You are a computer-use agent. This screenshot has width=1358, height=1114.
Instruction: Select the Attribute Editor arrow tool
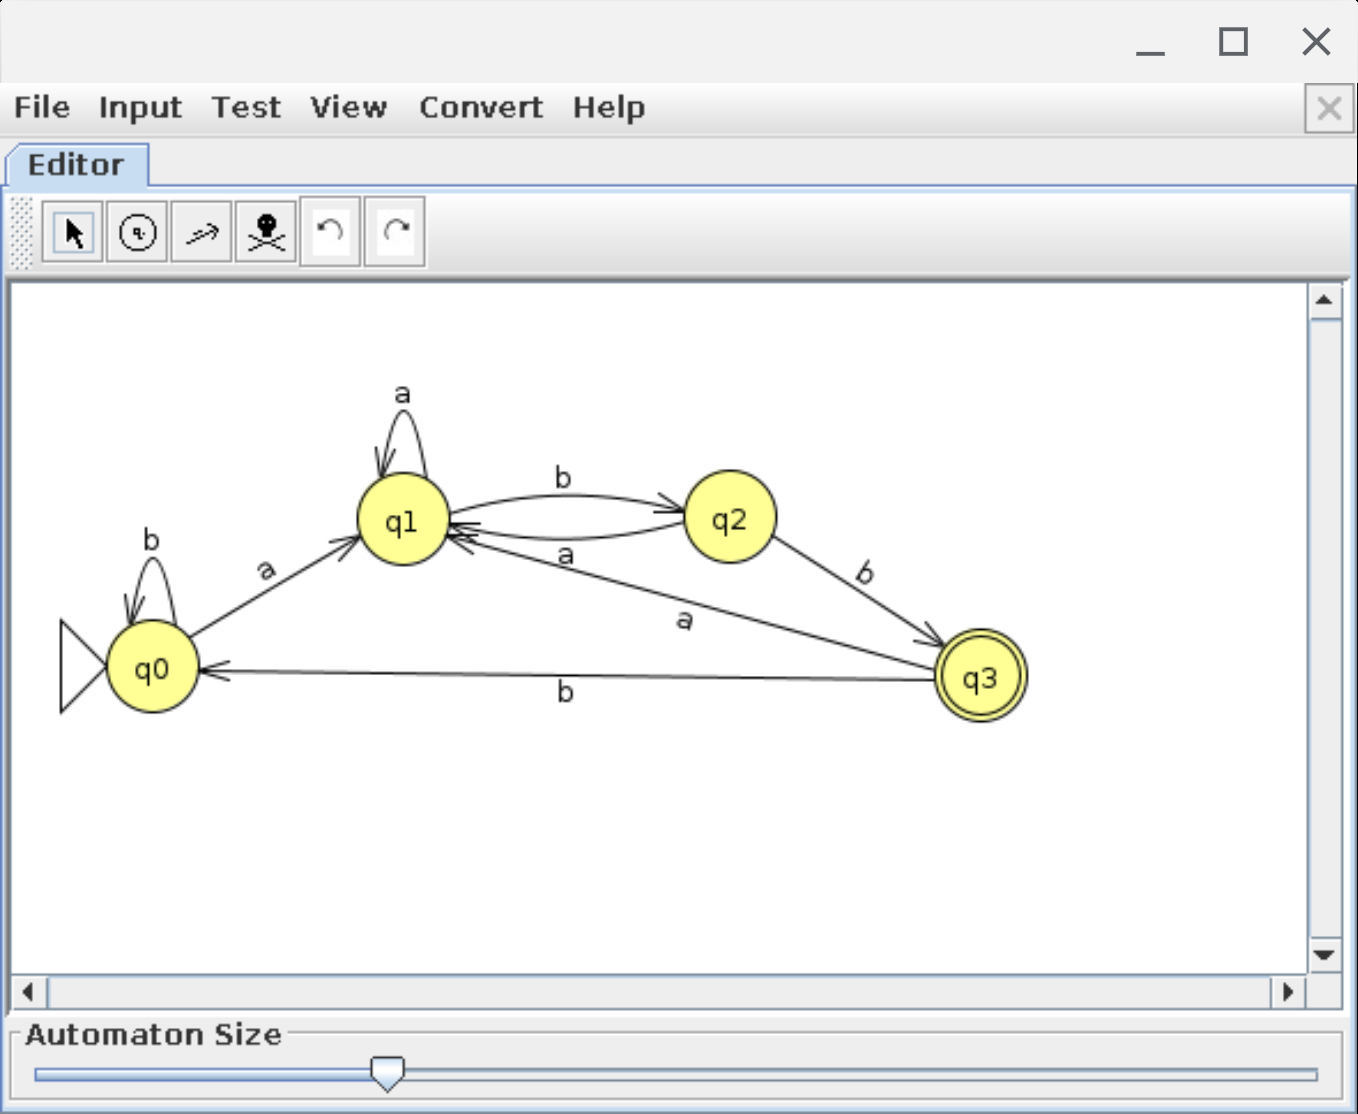pos(73,233)
